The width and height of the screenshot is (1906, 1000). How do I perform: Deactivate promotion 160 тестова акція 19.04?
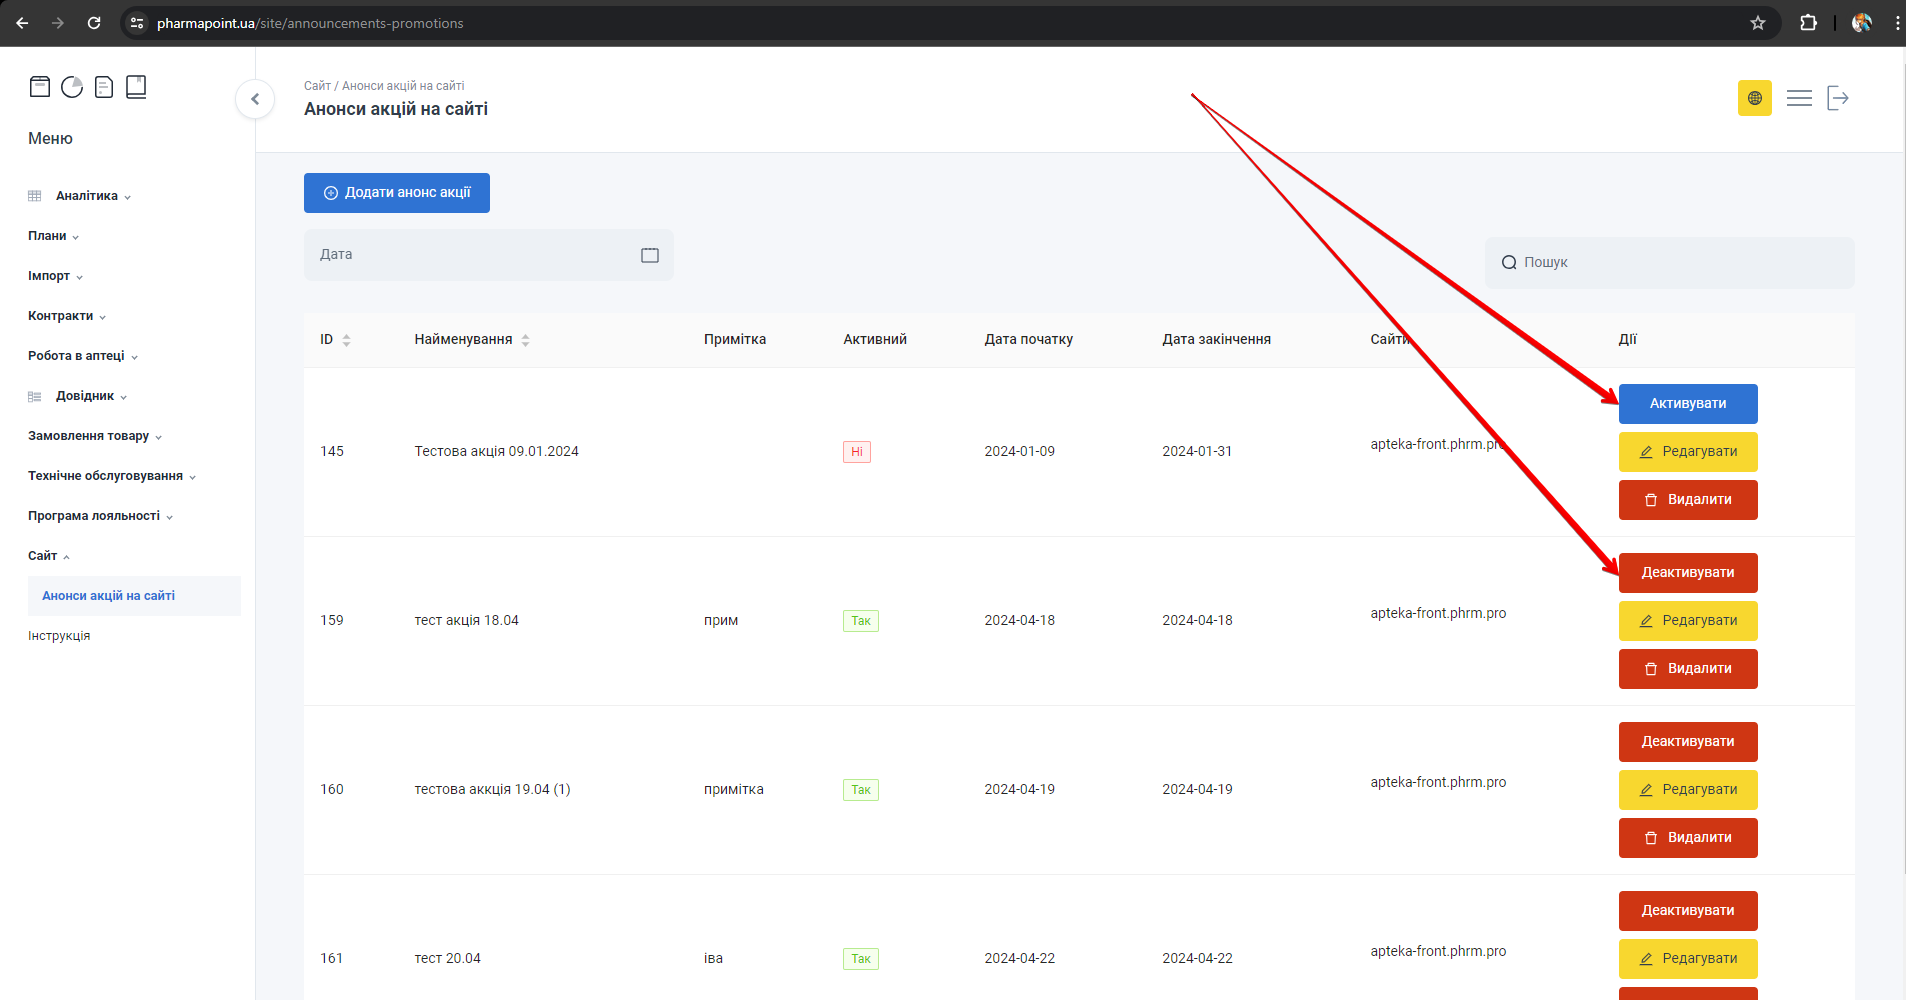coord(1687,742)
